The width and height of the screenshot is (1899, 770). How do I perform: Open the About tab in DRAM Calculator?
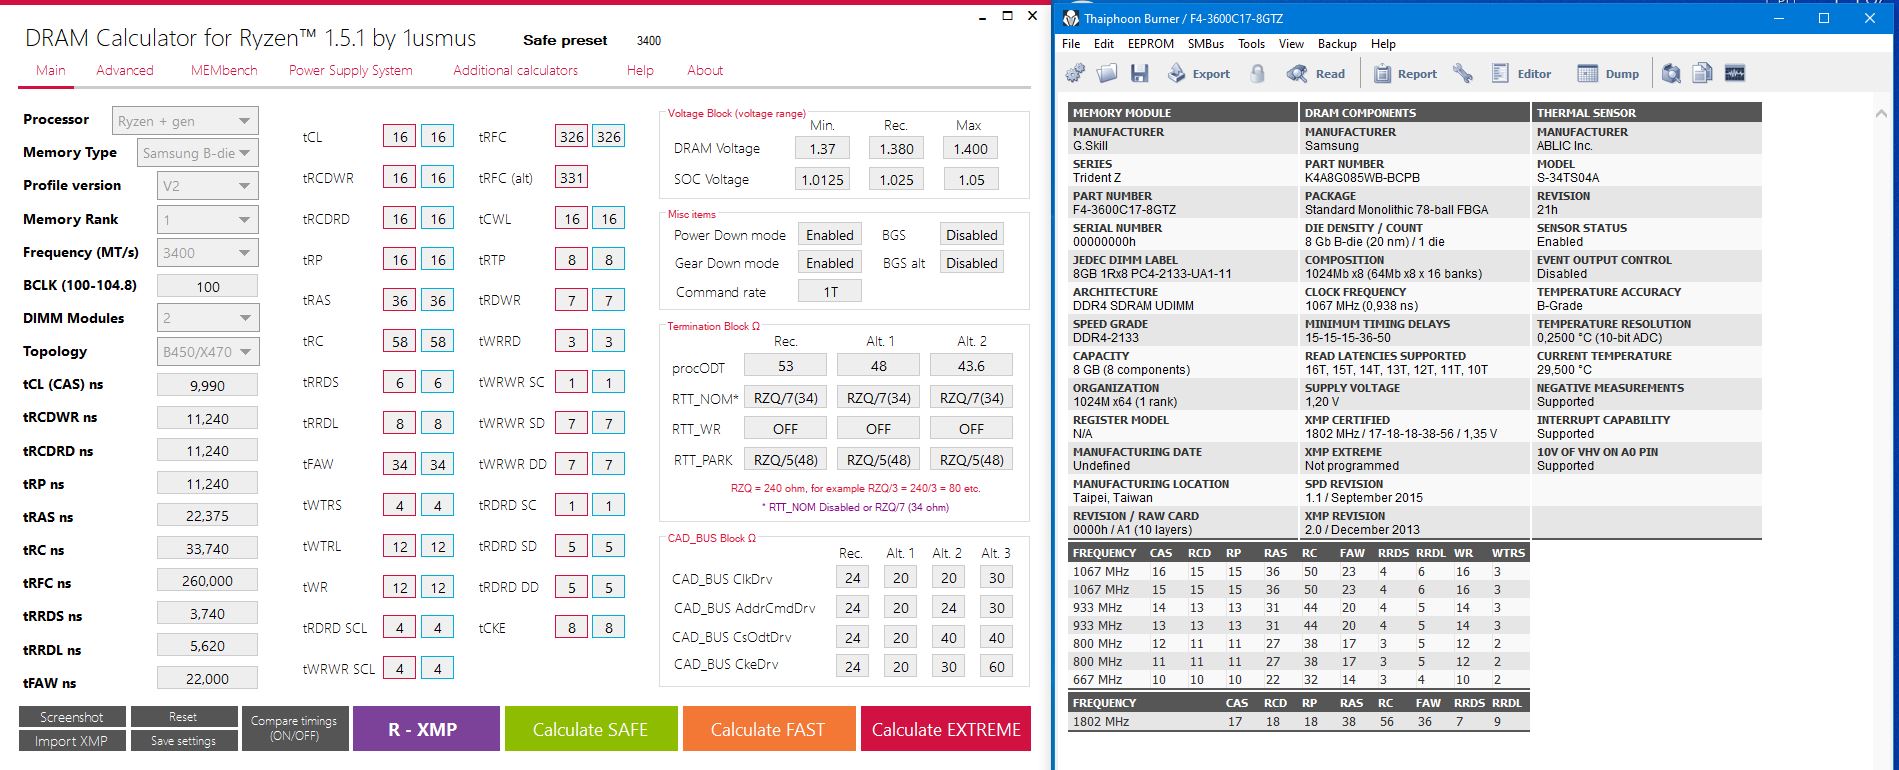pos(705,70)
